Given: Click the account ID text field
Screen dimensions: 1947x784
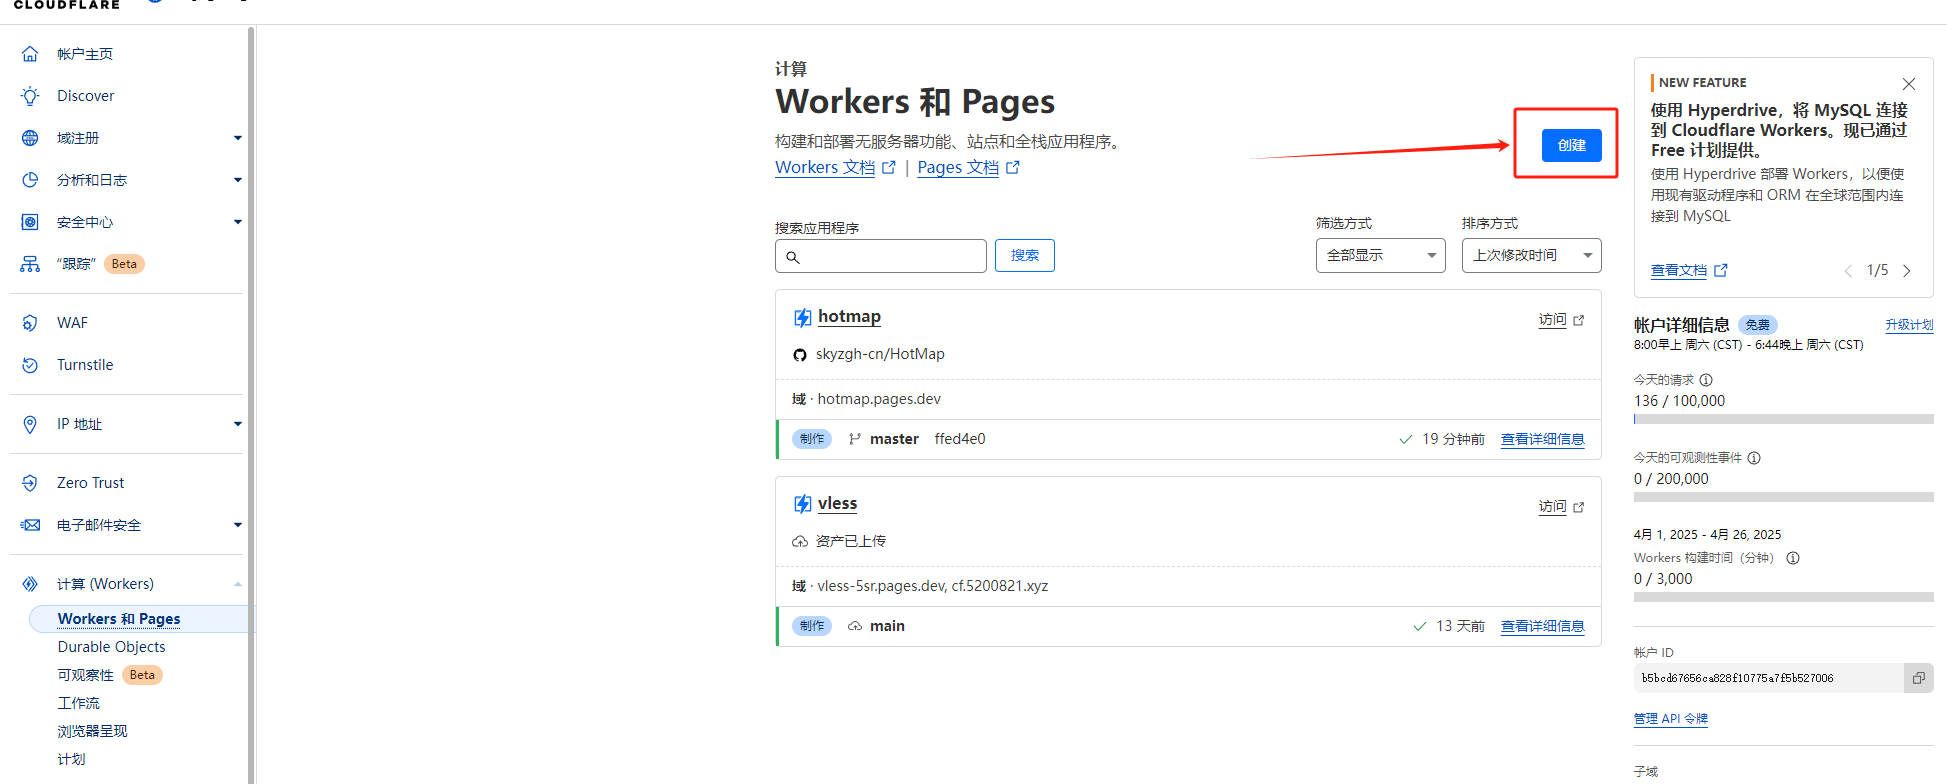Looking at the screenshot, I should 1768,678.
